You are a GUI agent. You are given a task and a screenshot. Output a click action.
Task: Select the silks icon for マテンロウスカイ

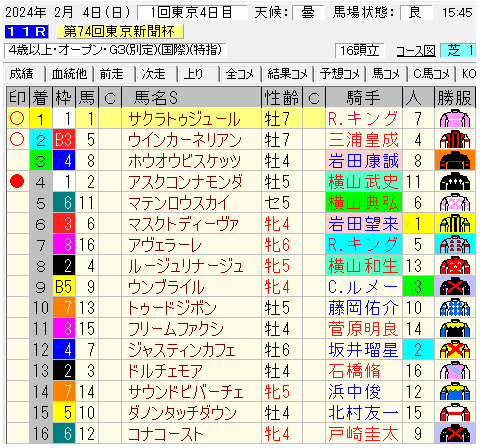click(x=455, y=203)
